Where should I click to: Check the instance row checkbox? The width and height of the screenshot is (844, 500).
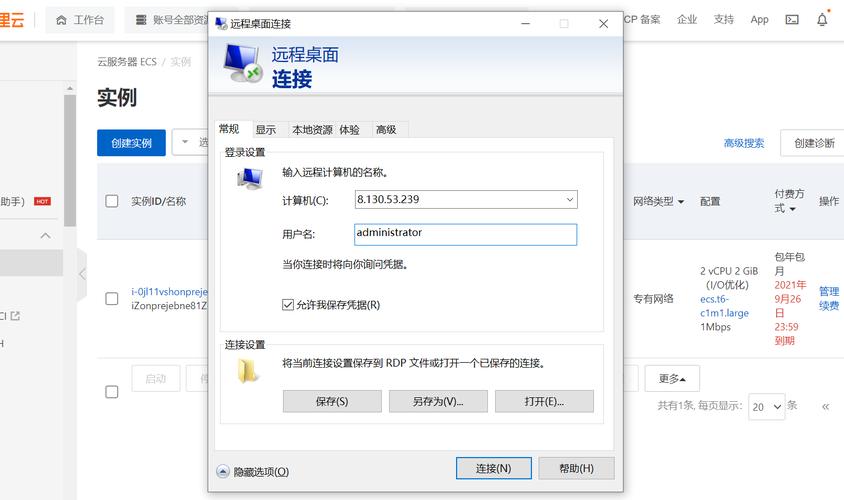[111, 299]
